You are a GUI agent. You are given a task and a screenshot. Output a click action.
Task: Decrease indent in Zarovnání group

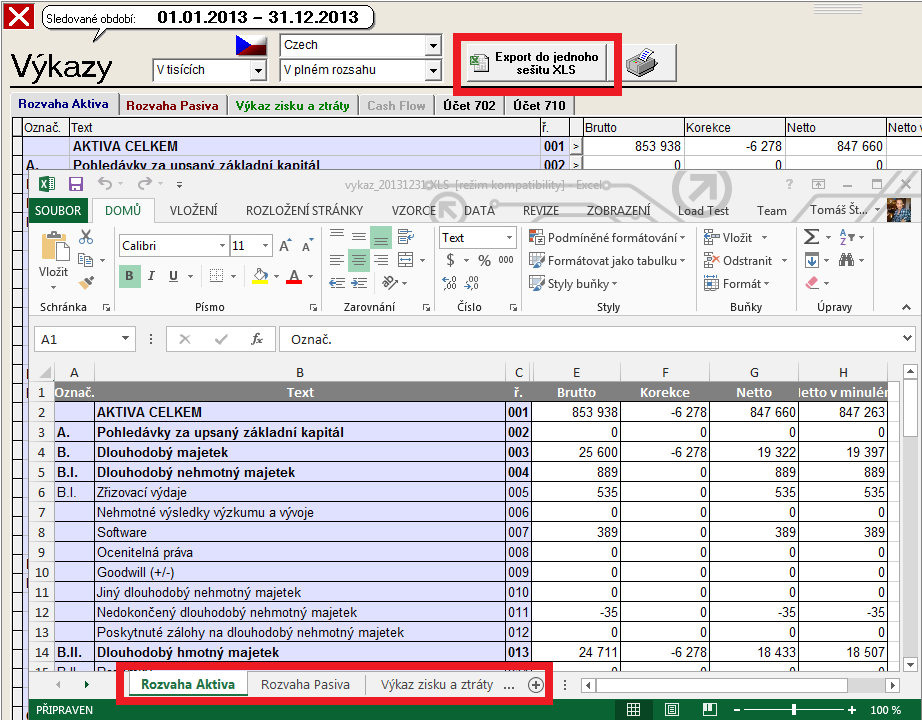point(337,283)
